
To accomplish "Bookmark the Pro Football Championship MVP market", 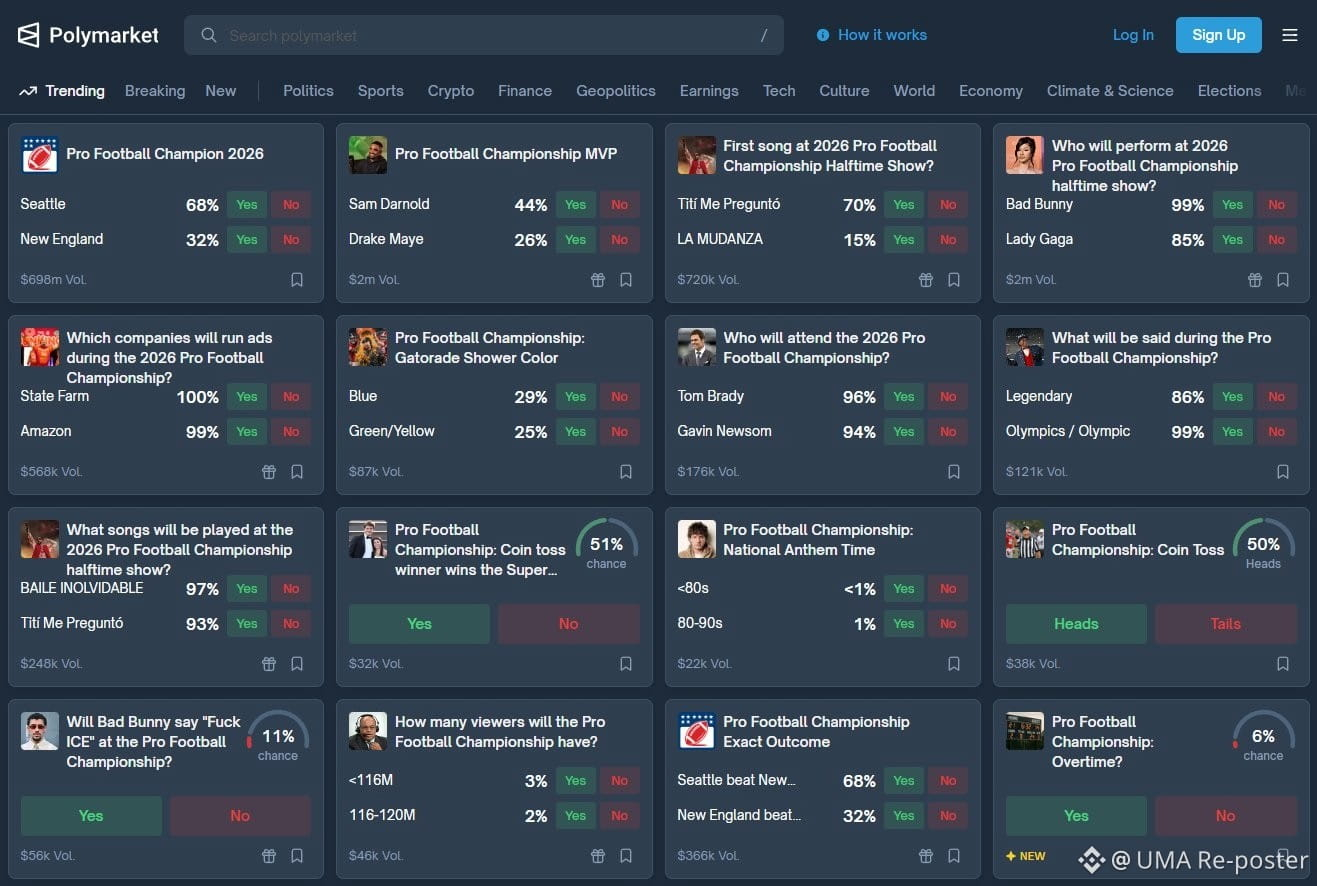I will tap(626, 280).
